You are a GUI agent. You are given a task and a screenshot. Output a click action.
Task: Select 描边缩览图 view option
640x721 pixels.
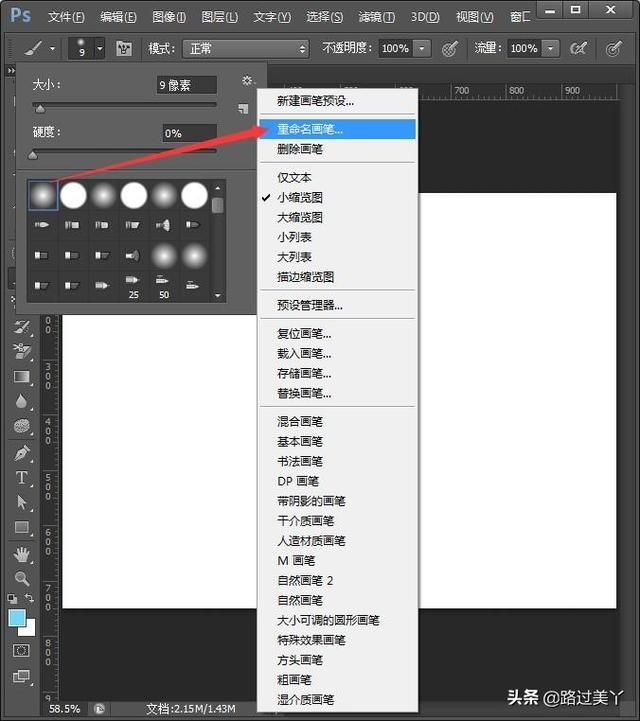click(x=337, y=277)
